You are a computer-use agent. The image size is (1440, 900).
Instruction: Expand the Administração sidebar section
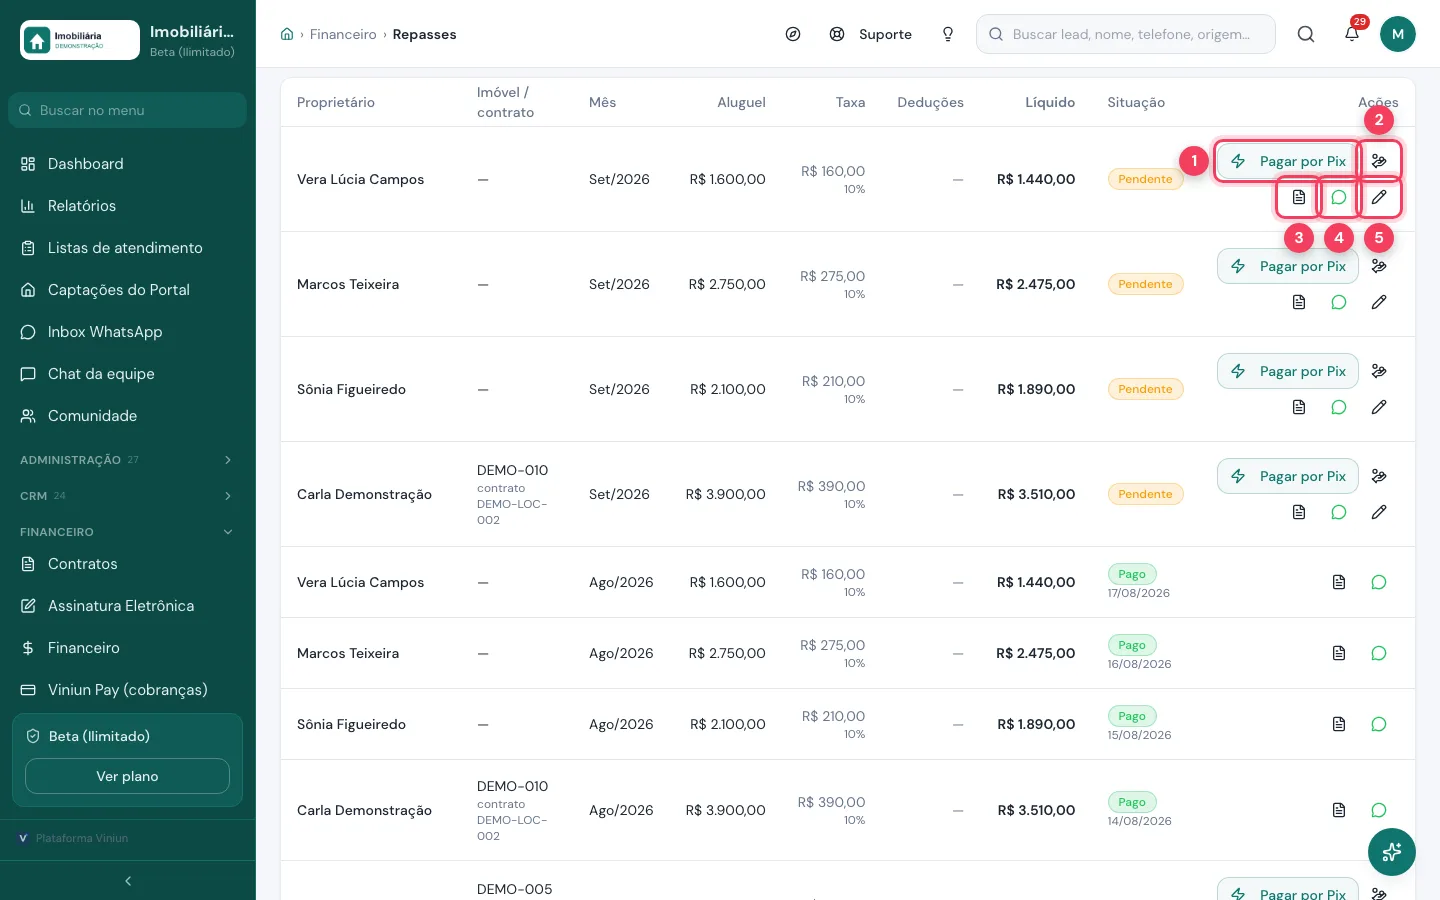pos(127,460)
